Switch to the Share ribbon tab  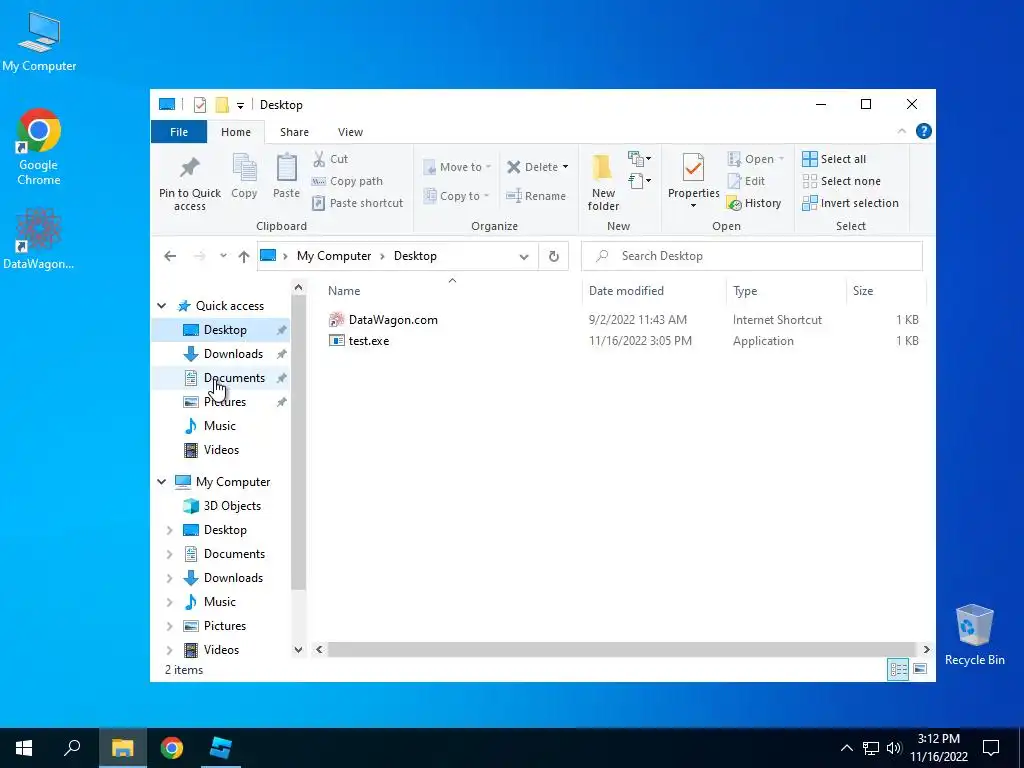tap(295, 132)
